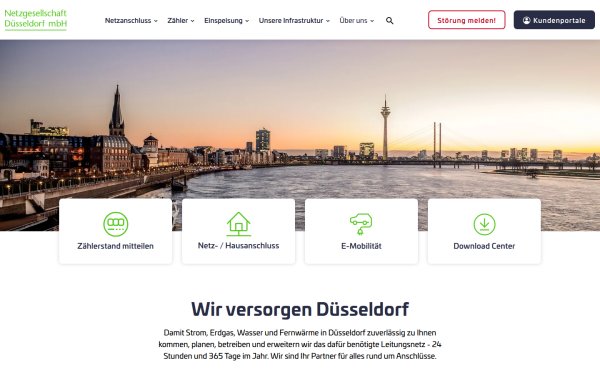This screenshot has height=375, width=600.
Task: Click the Wir versorgen Düsseldorf heading
Action: pyautogui.click(x=300, y=309)
